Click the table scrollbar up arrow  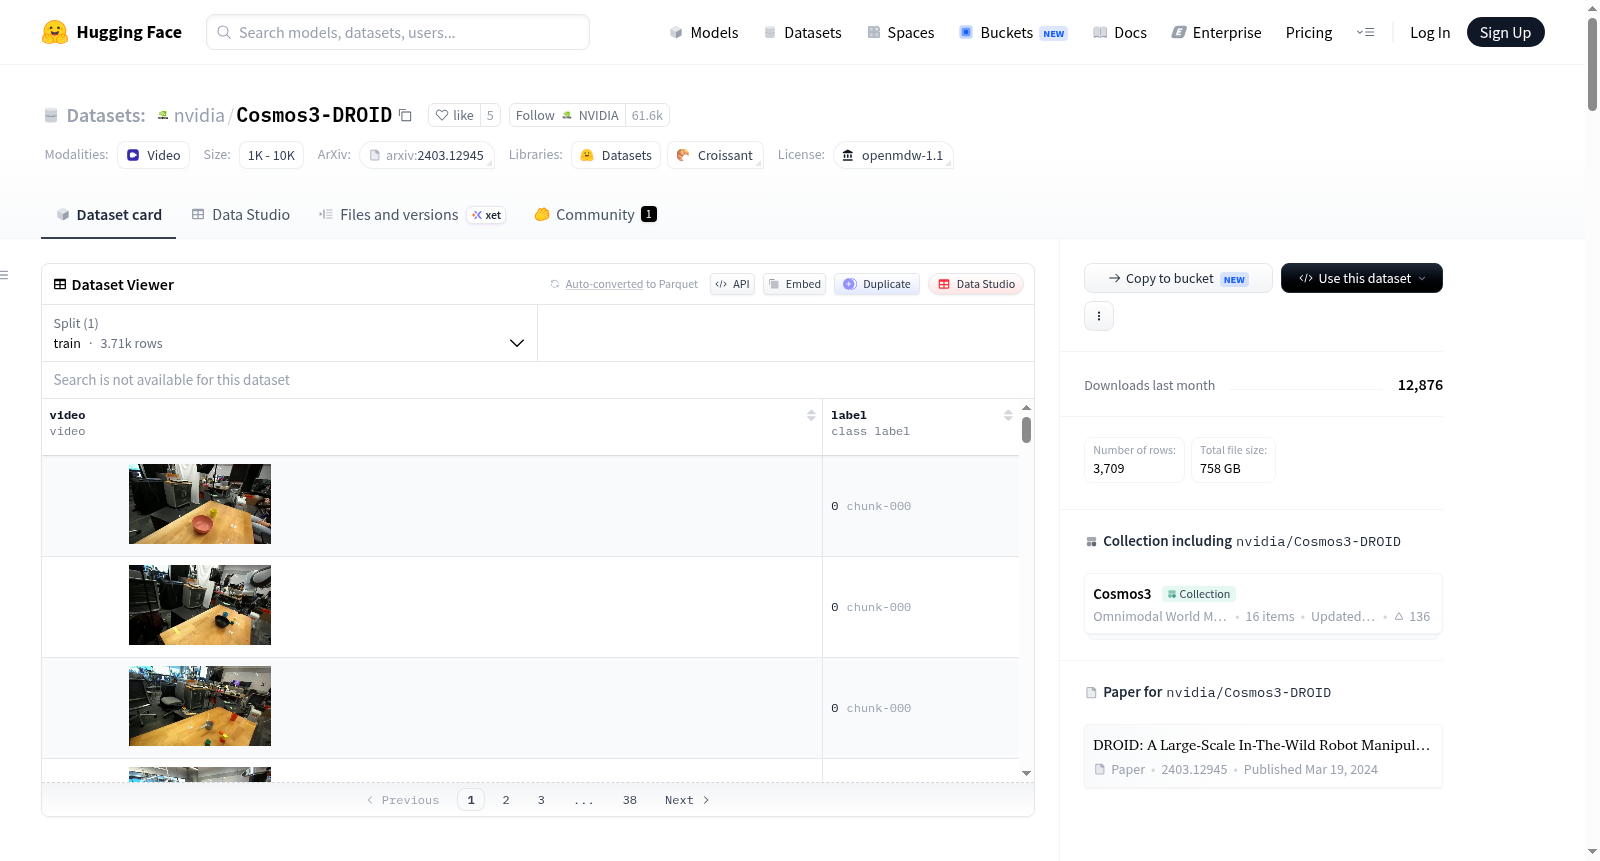(1026, 408)
